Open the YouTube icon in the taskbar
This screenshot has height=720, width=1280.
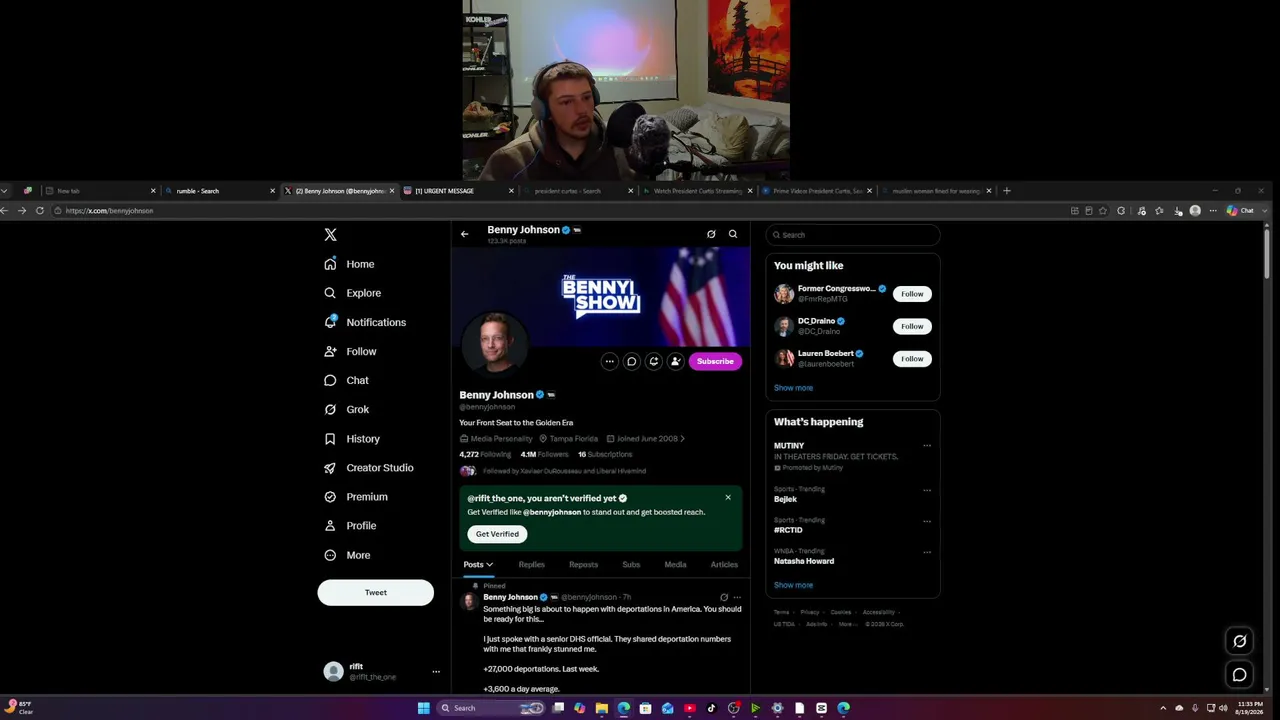[x=689, y=708]
